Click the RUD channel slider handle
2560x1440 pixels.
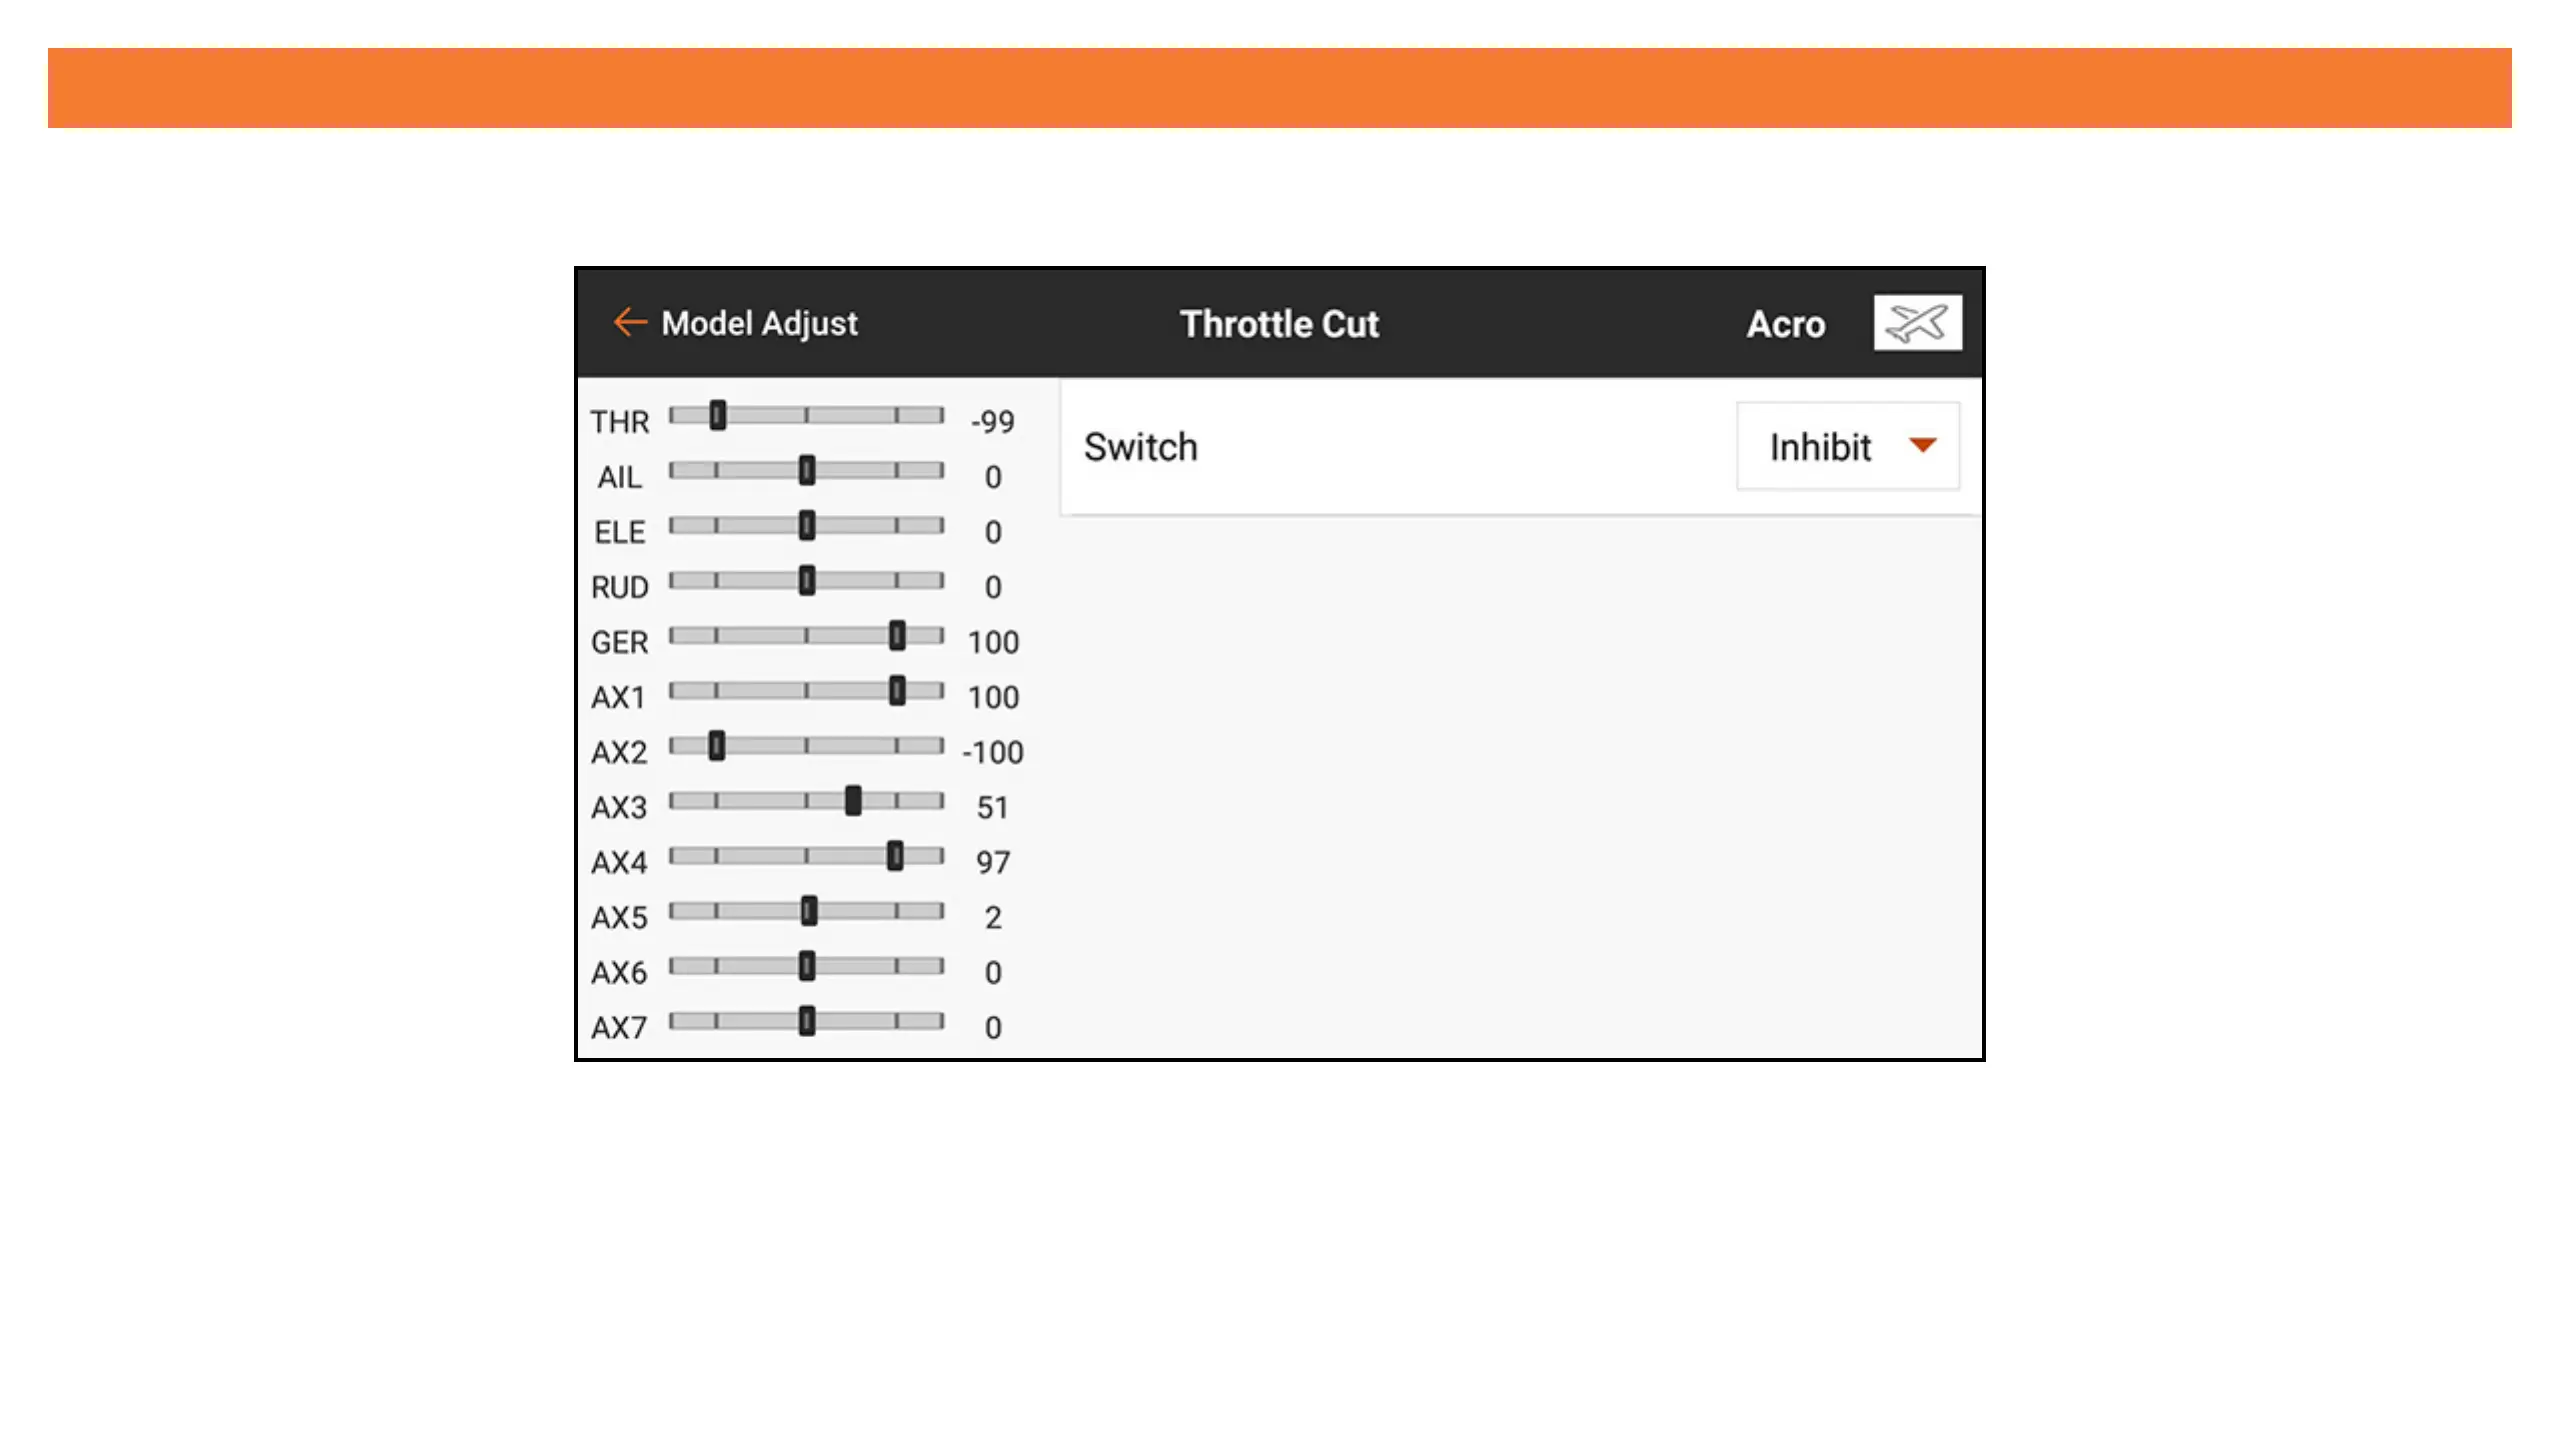(807, 580)
